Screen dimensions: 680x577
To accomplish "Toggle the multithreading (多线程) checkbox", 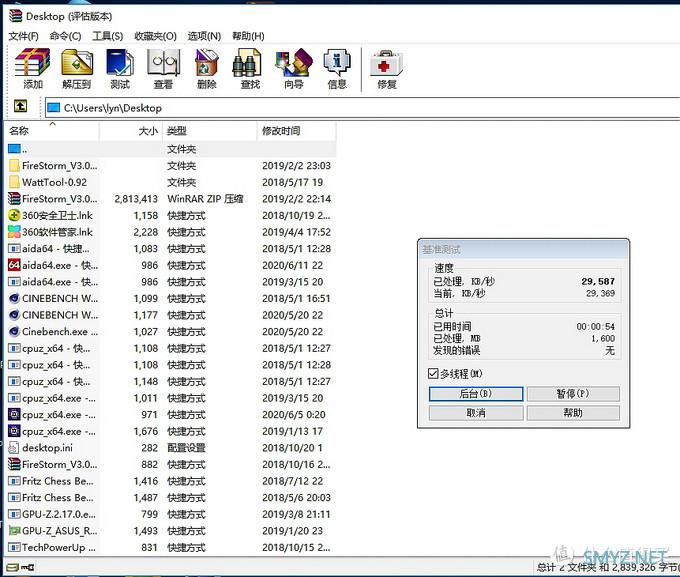I will pos(433,374).
